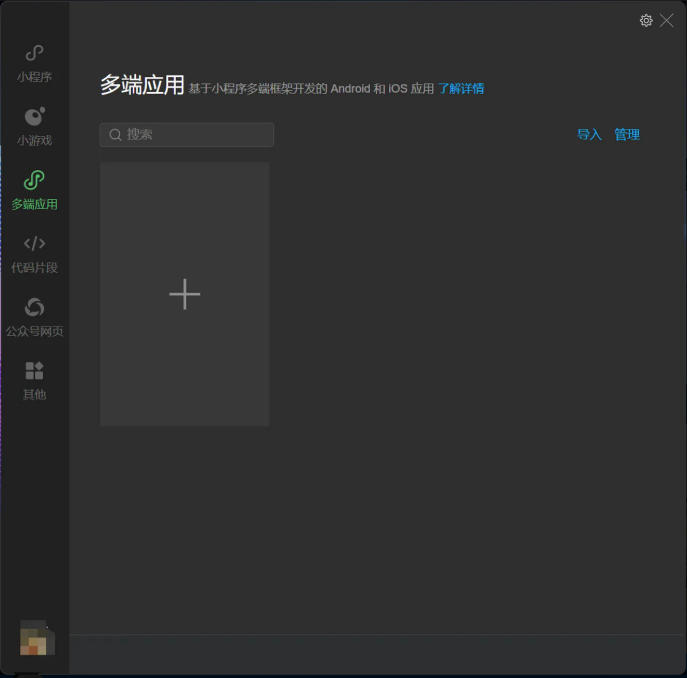The width and height of the screenshot is (687, 678).
Task: Switch to the 小游戏 sidebar section
Action: [34, 127]
